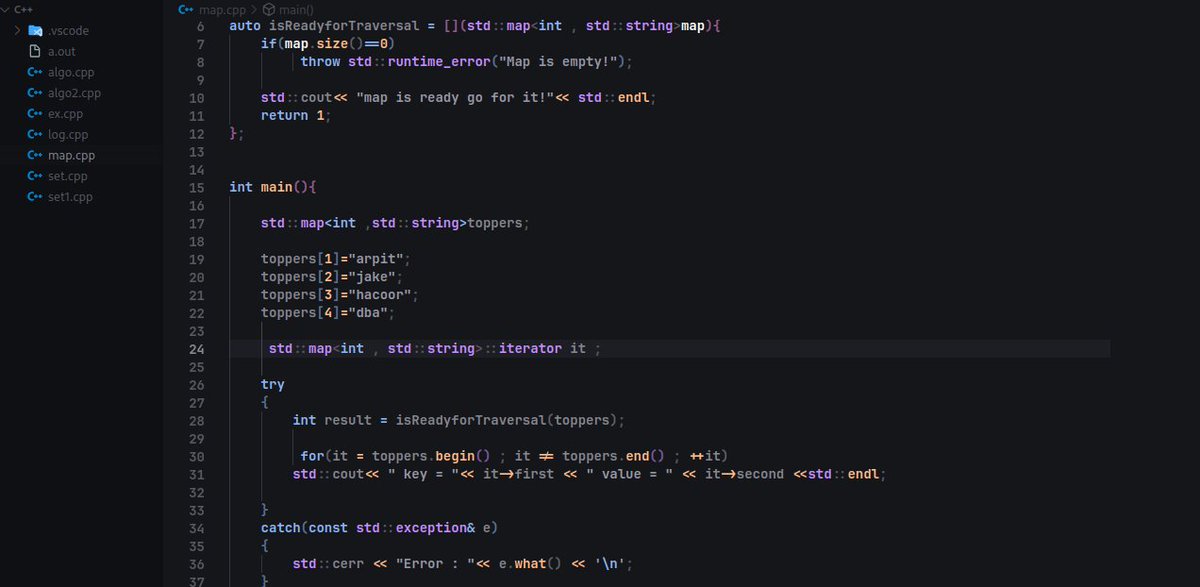Click the C++ icon beside set.cpp
This screenshot has height=587, width=1200.
tap(36, 176)
